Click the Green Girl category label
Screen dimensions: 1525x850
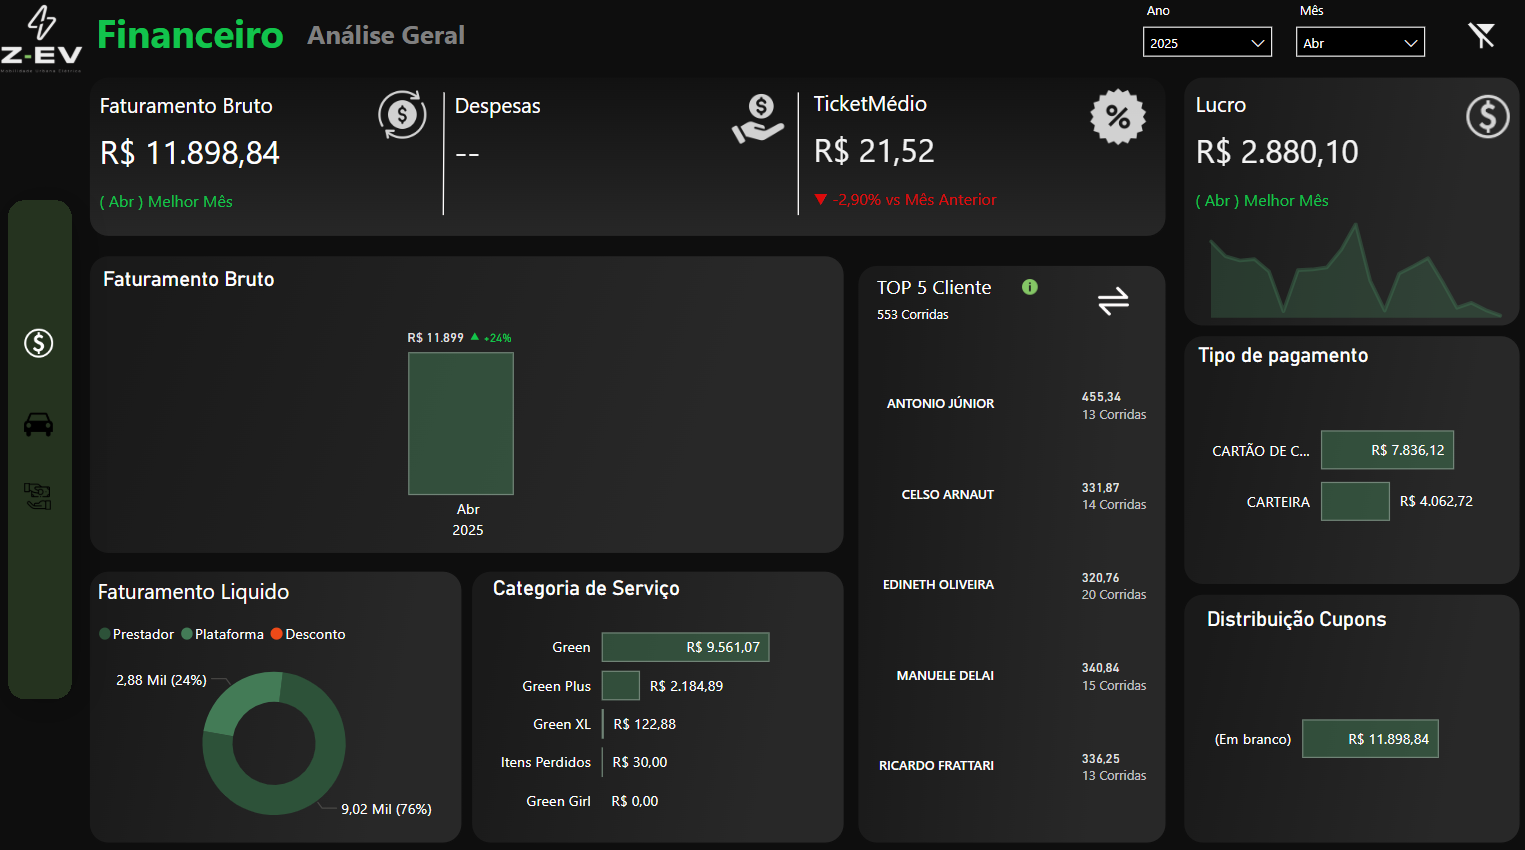coord(558,801)
